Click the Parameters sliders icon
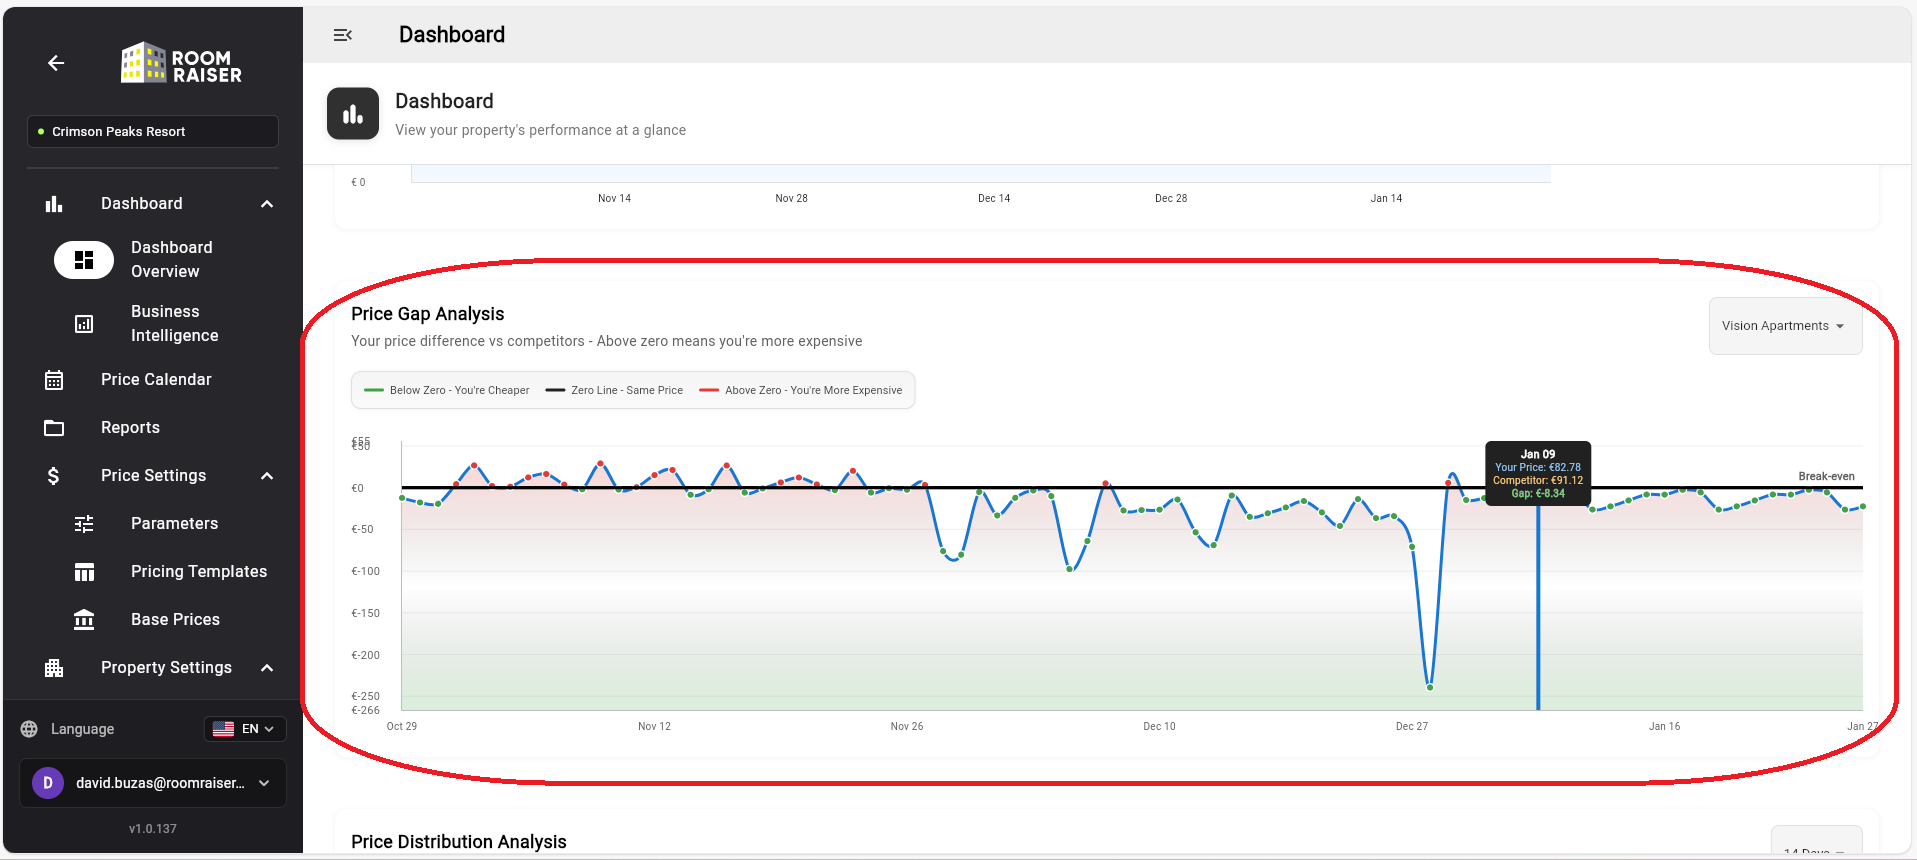The height and width of the screenshot is (860, 1917). 84,524
